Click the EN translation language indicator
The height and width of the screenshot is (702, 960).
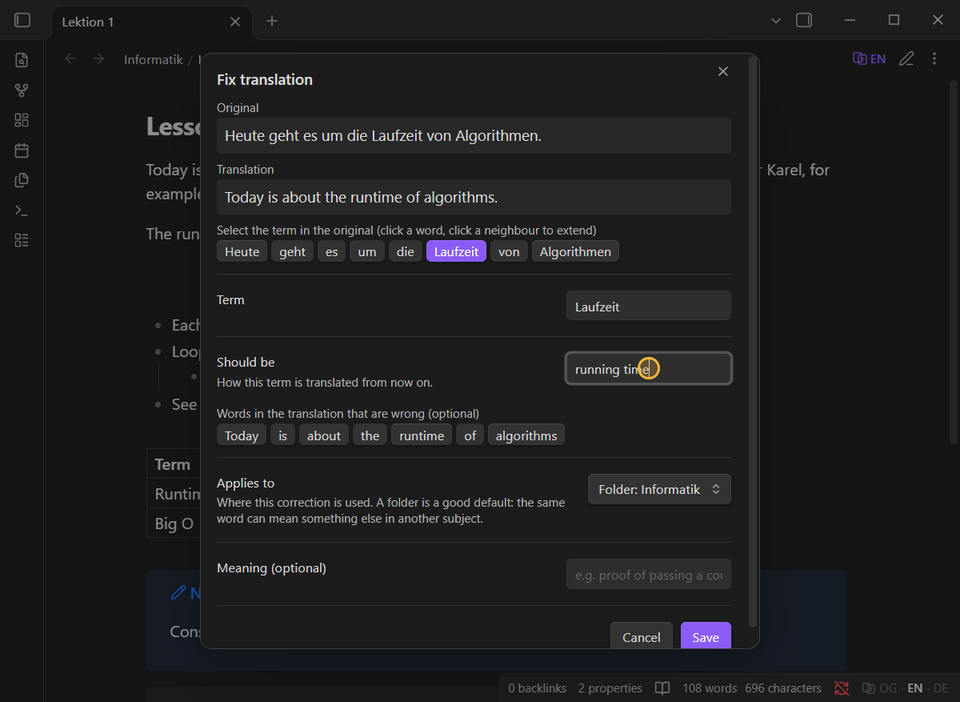[x=869, y=59]
